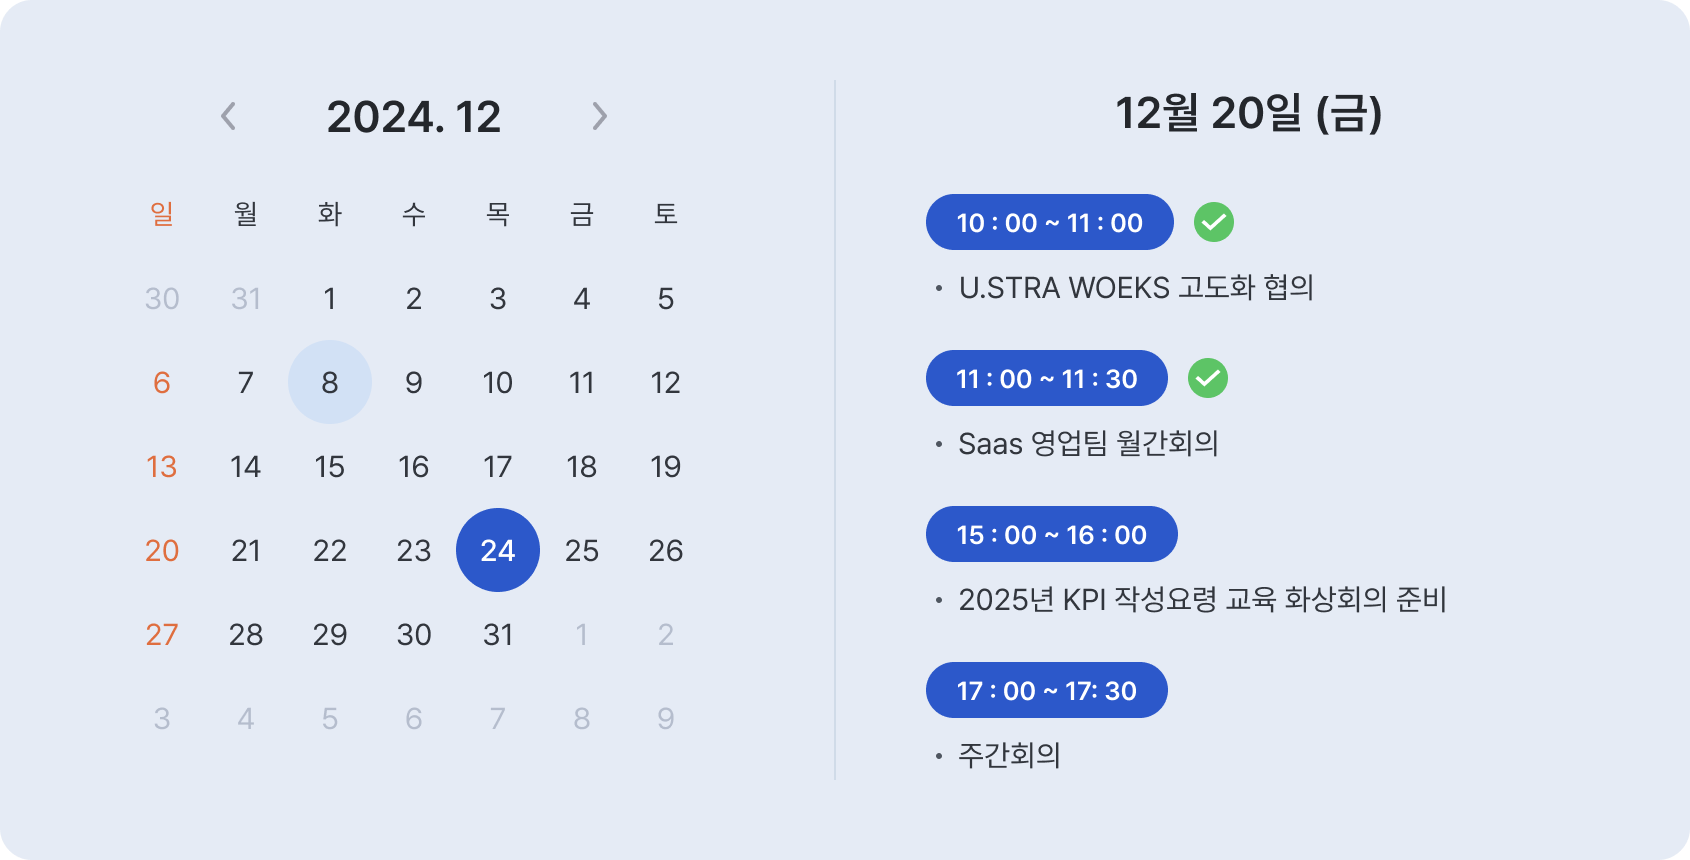Go to next month with right chevron
This screenshot has width=1690, height=860.
point(599,116)
